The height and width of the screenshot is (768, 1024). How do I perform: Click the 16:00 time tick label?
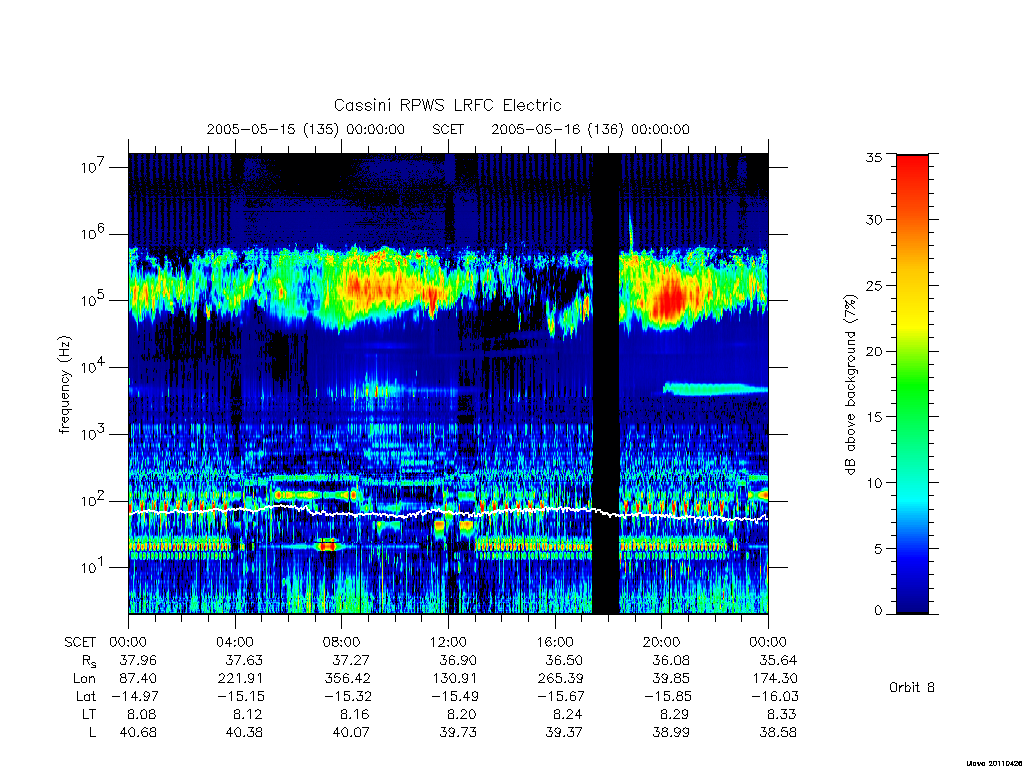pyautogui.click(x=555, y=642)
